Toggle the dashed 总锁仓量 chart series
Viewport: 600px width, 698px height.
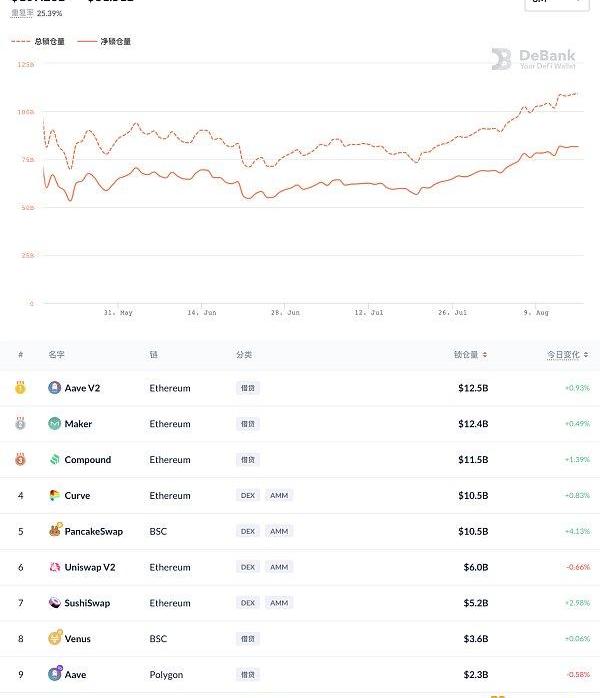point(36,42)
